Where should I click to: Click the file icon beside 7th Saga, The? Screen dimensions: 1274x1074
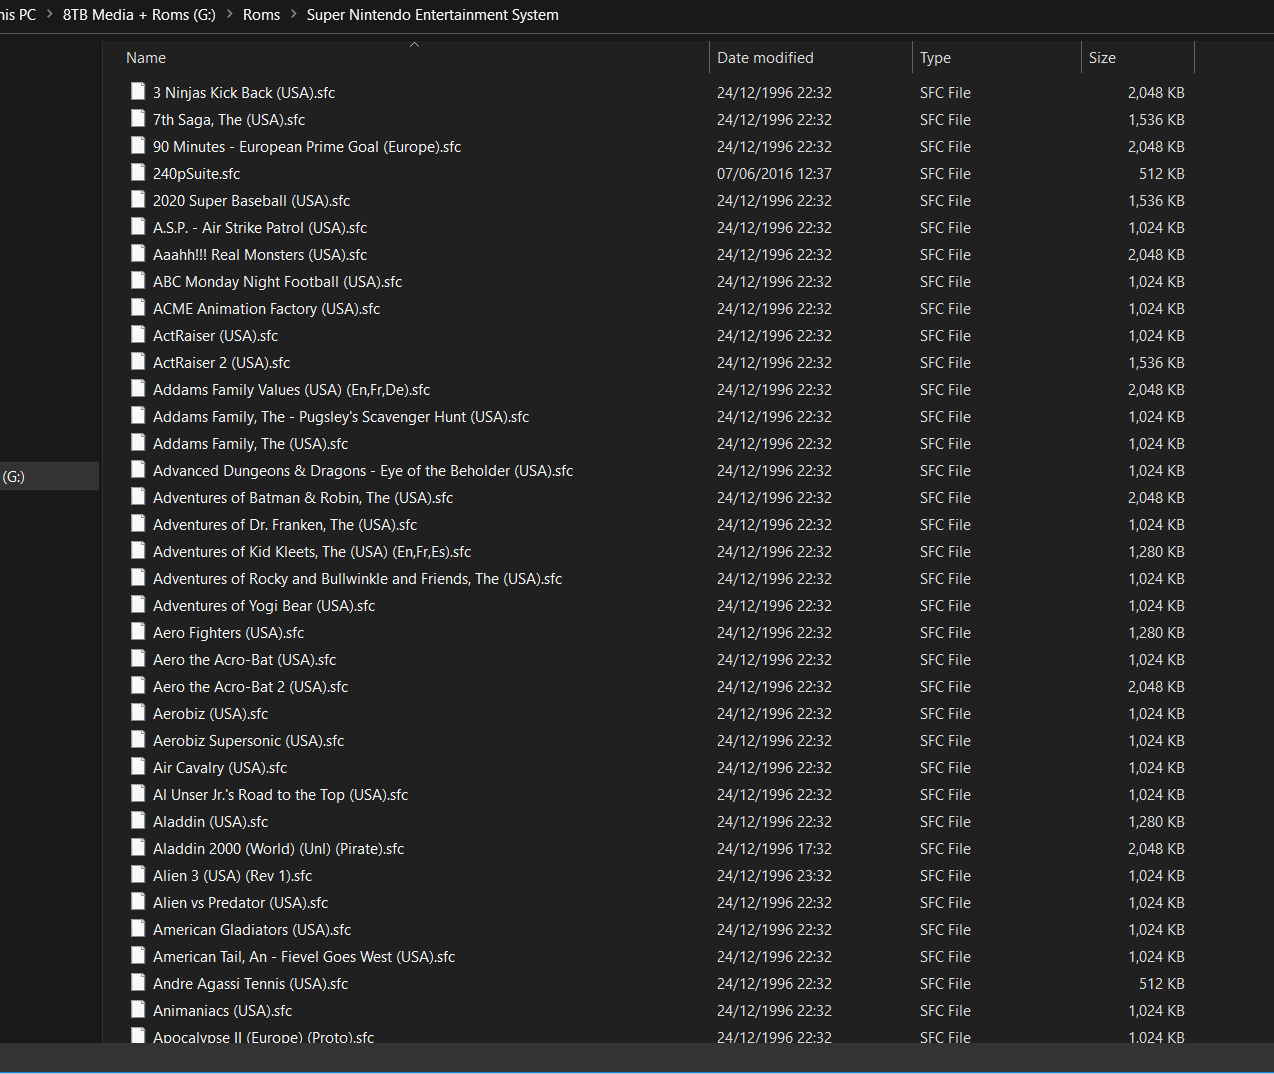click(x=138, y=119)
